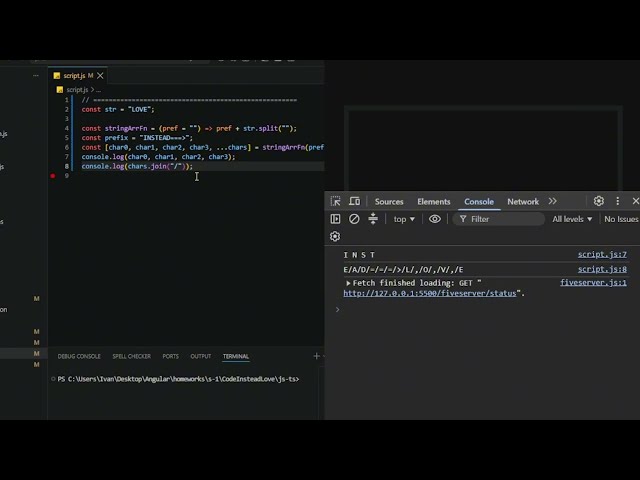The image size is (640, 480).
Task: Open the script.js:8 source link
Action: (602, 269)
